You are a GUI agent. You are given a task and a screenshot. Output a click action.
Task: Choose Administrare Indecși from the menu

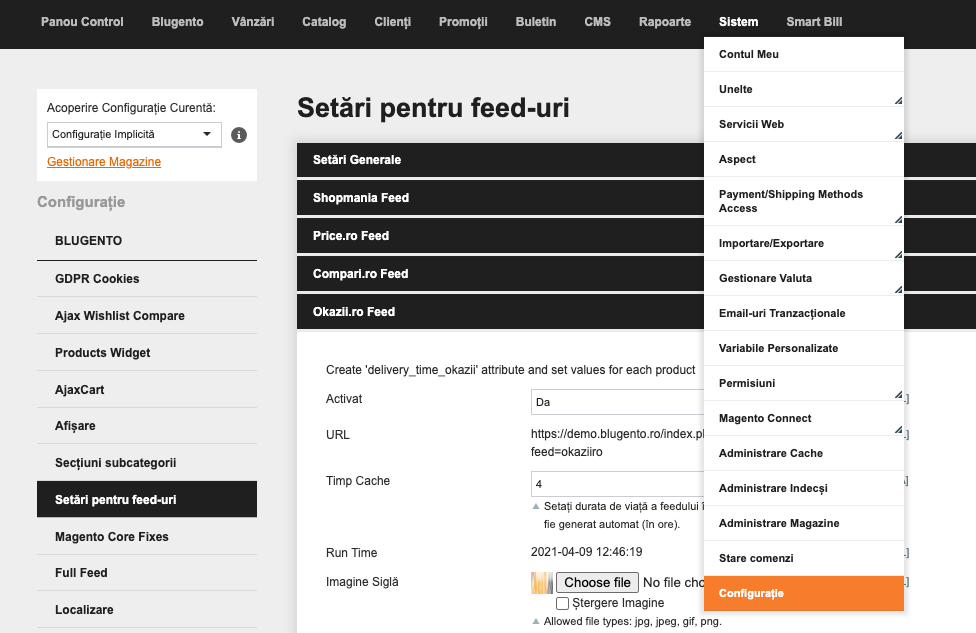tap(804, 488)
